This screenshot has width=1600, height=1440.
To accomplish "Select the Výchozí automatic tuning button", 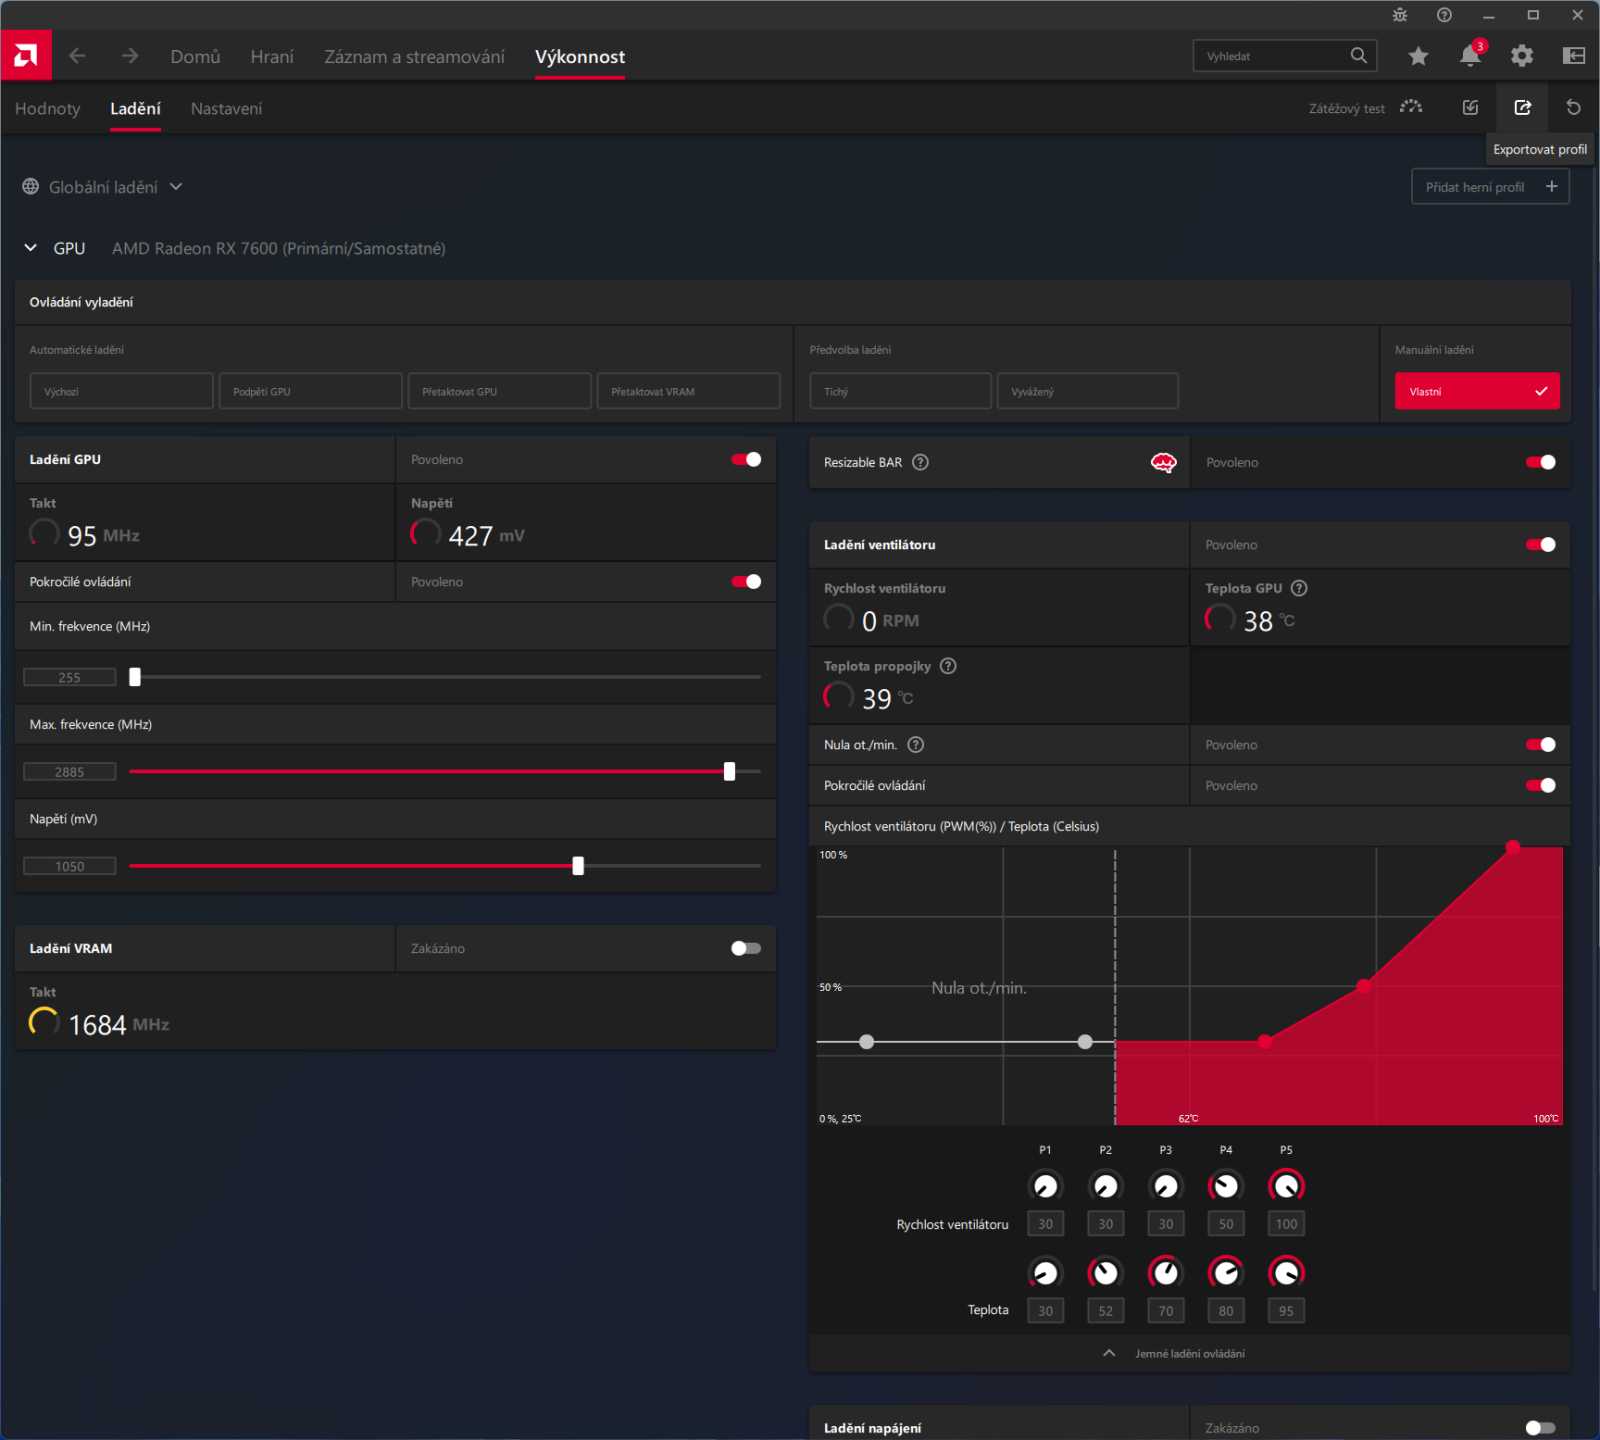I will [122, 391].
